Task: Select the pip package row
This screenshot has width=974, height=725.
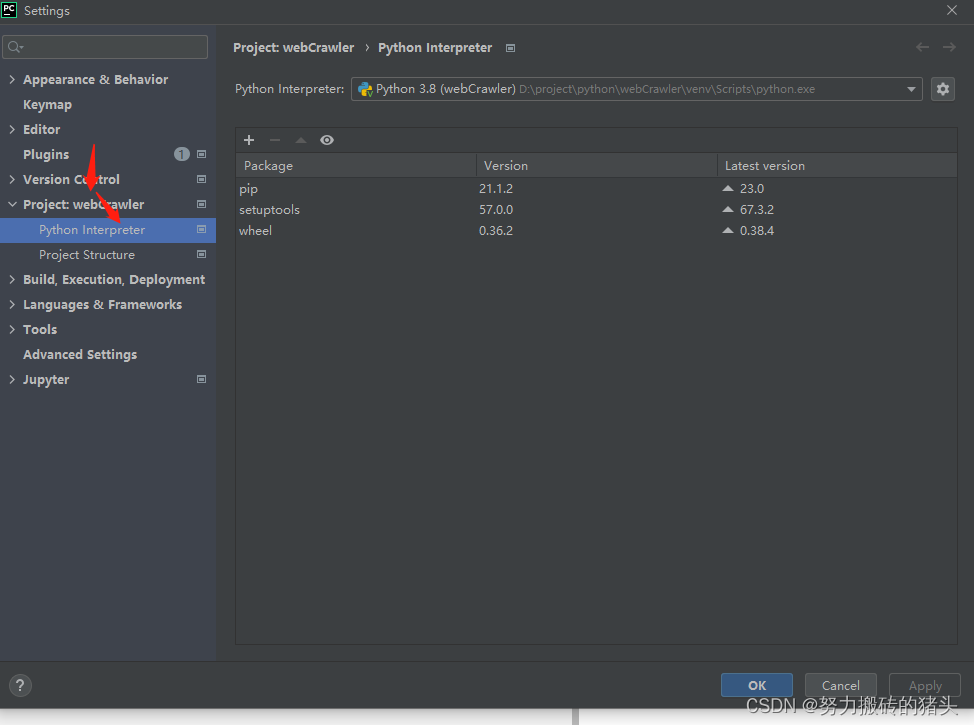Action: tap(596, 188)
